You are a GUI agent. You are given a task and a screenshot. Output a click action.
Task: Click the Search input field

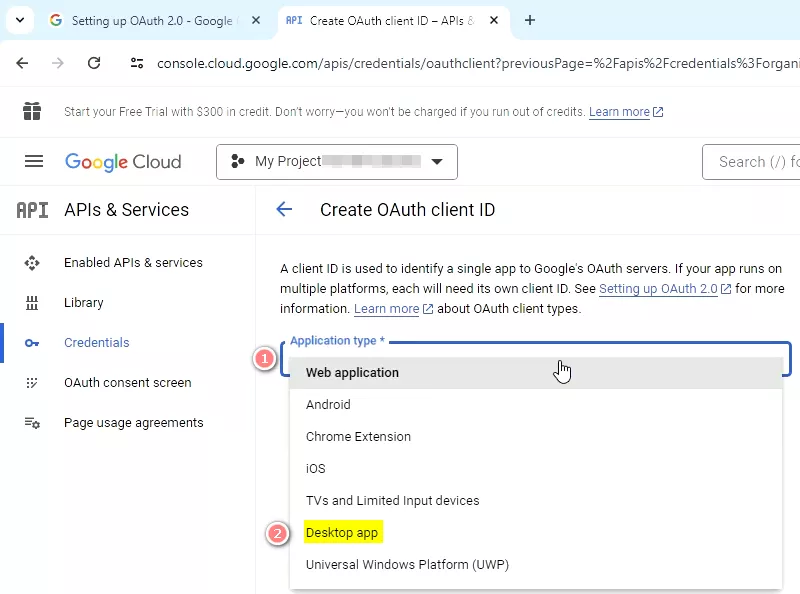(751, 162)
